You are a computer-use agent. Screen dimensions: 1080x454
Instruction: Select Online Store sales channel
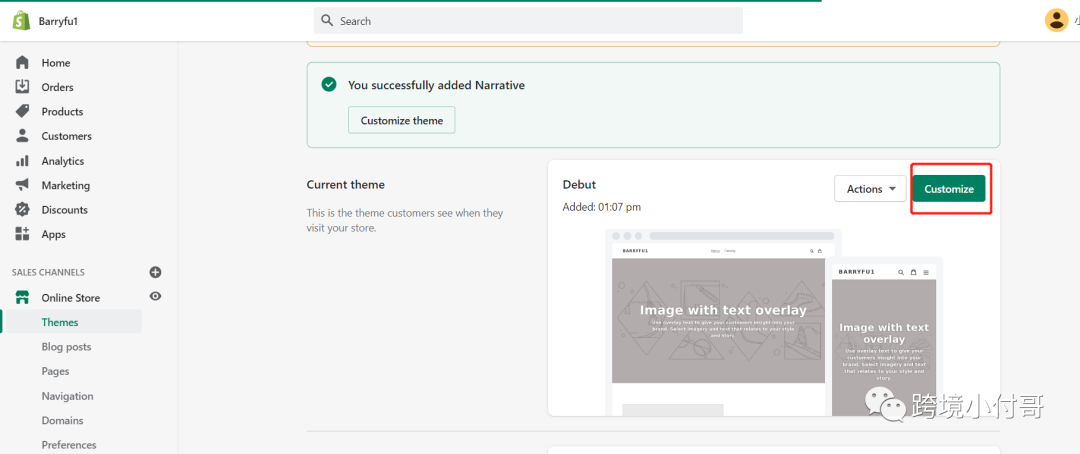(72, 298)
